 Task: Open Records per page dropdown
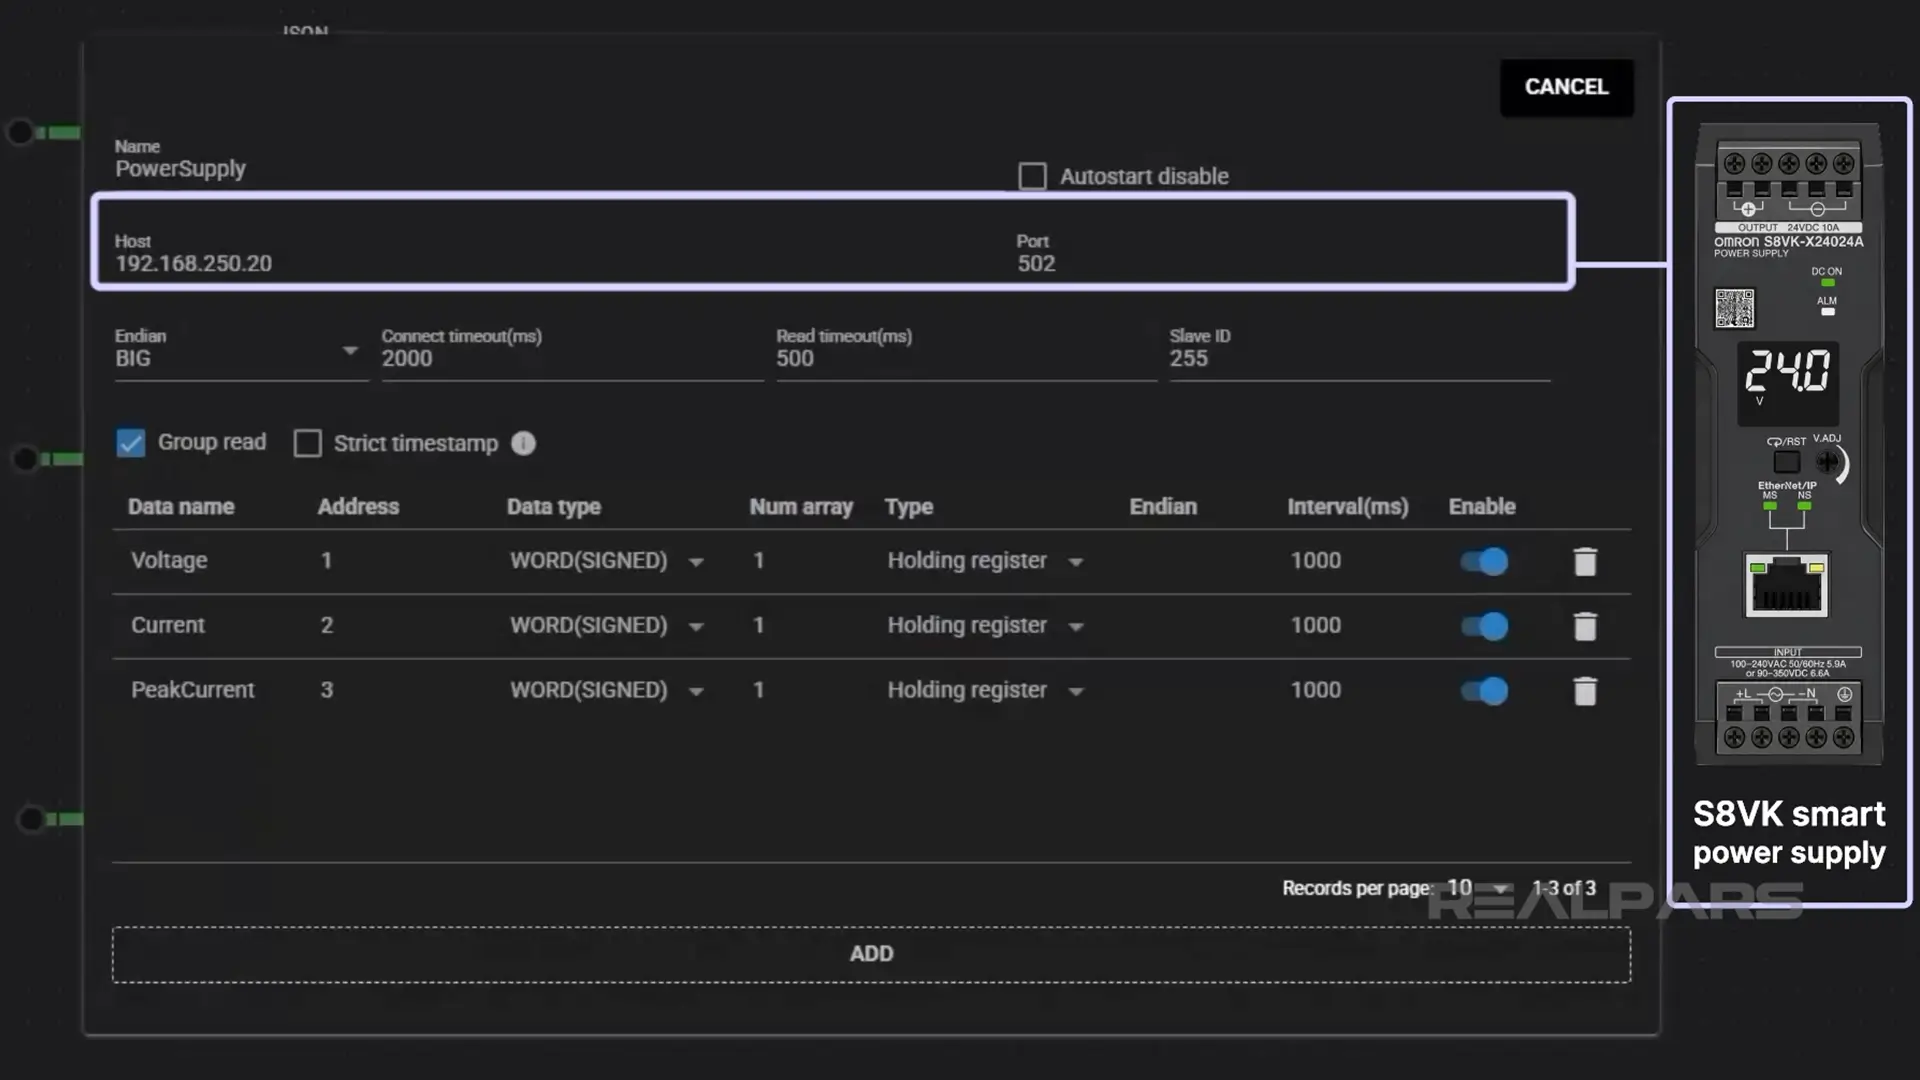tap(1478, 888)
